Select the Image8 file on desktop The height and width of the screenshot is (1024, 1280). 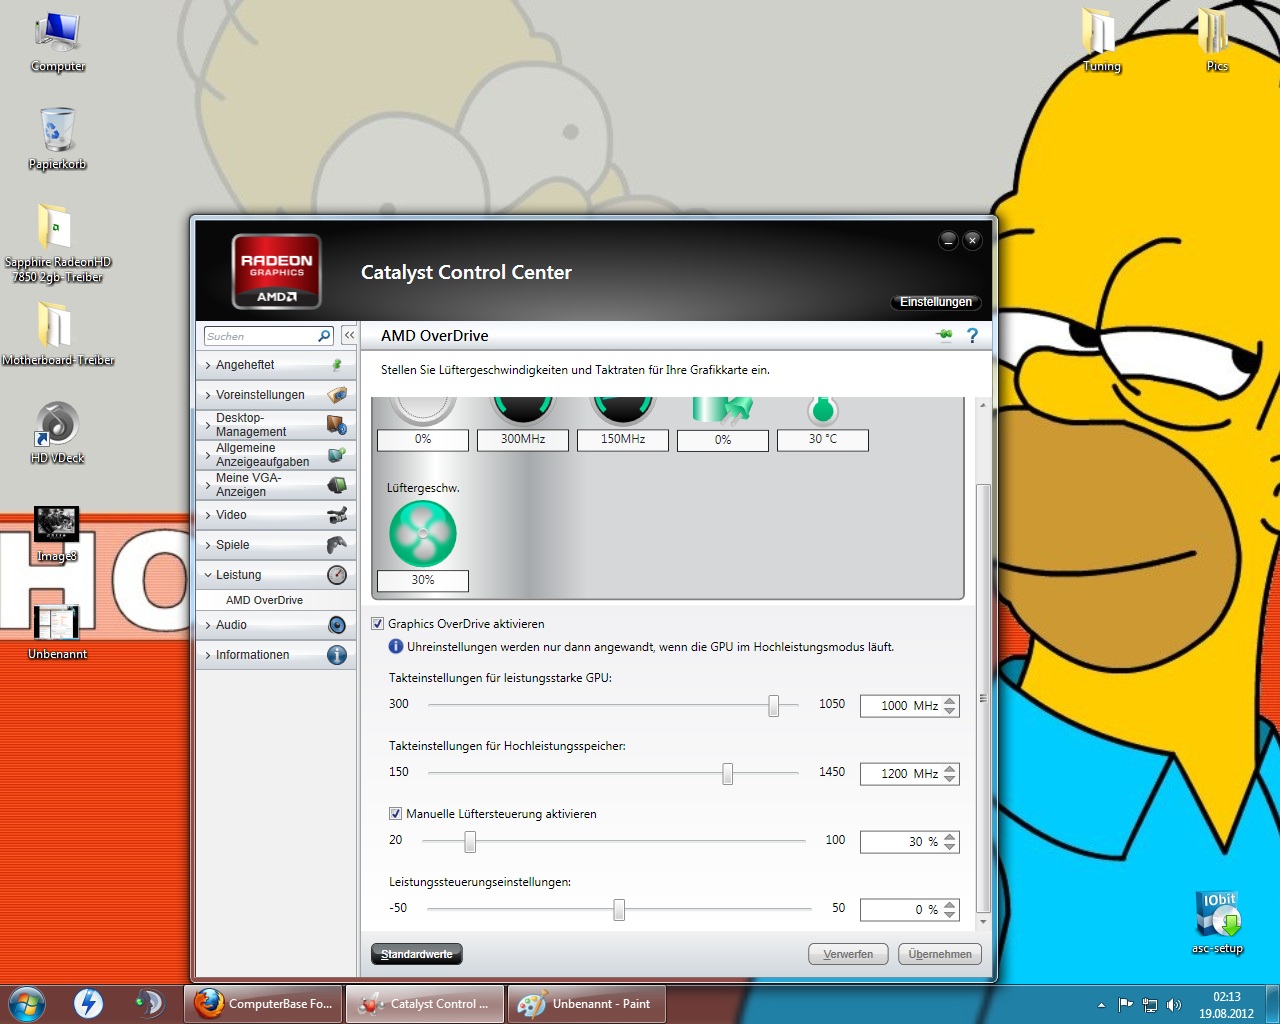[x=57, y=534]
